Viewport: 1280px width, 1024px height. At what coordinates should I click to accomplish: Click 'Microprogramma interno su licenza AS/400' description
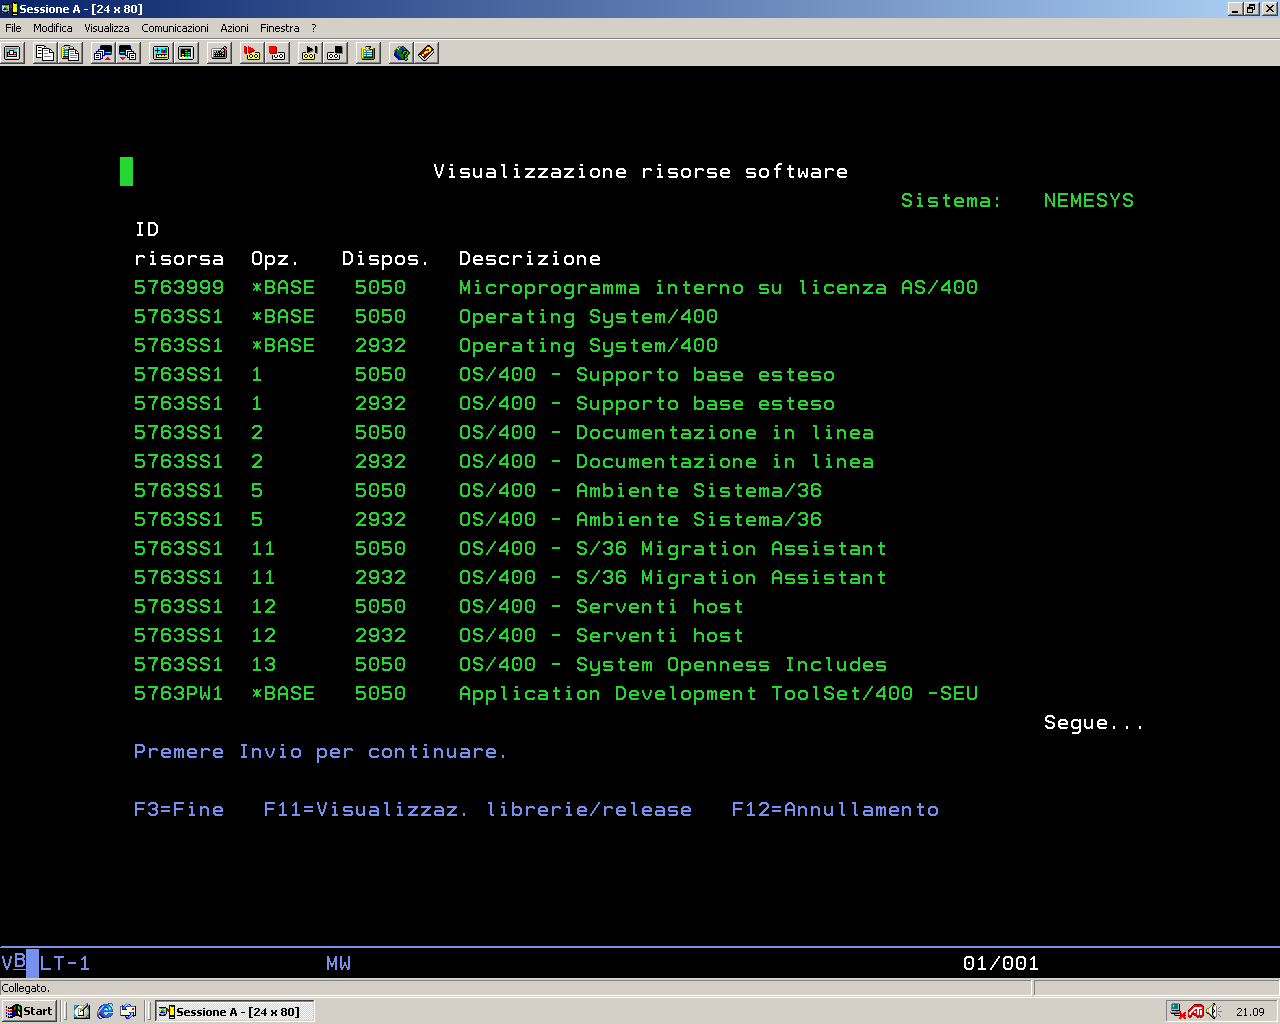[x=718, y=287]
